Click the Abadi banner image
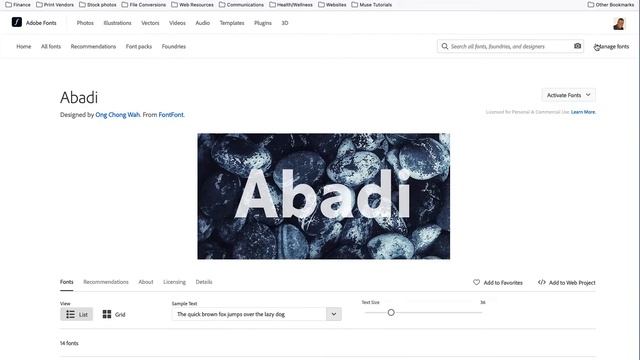640x360 pixels. (x=324, y=196)
